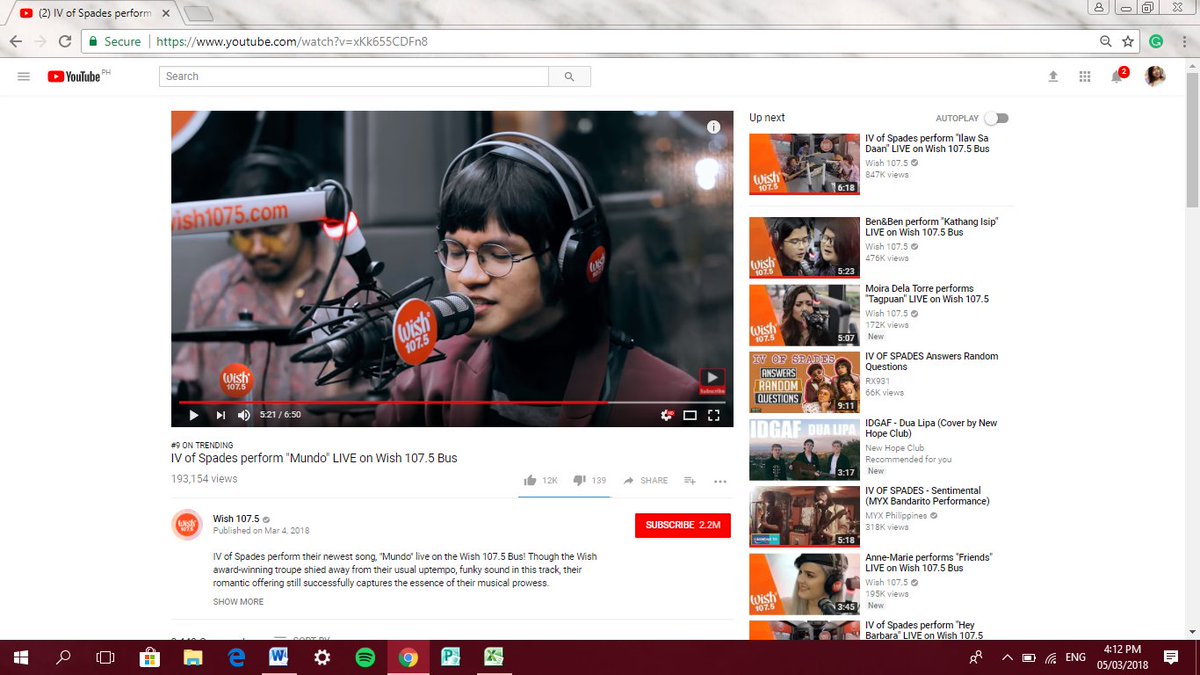Image resolution: width=1200 pixels, height=675 pixels.
Task: Open IV OF SPADES Answers Random Questions thumbnail
Action: tap(804, 382)
